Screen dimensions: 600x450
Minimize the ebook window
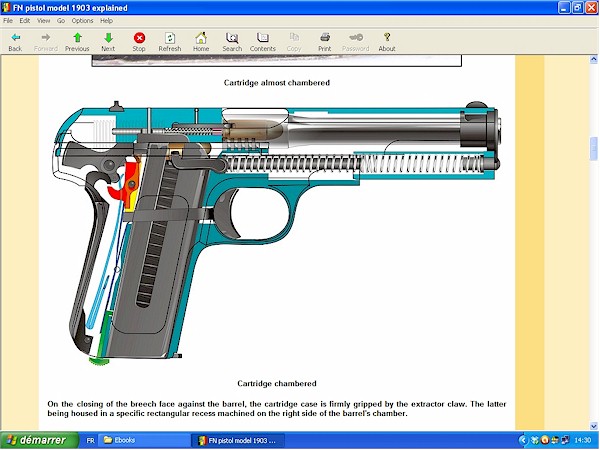[564, 8]
